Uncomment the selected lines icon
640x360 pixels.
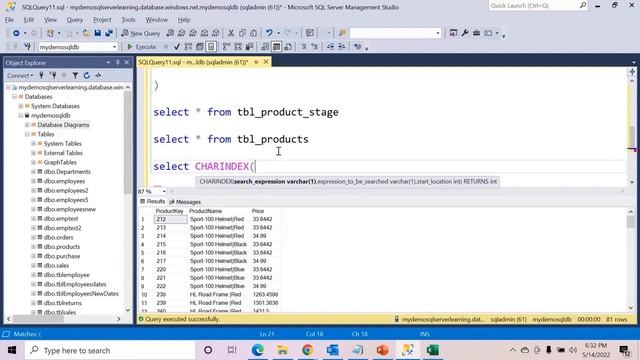tap(315, 47)
